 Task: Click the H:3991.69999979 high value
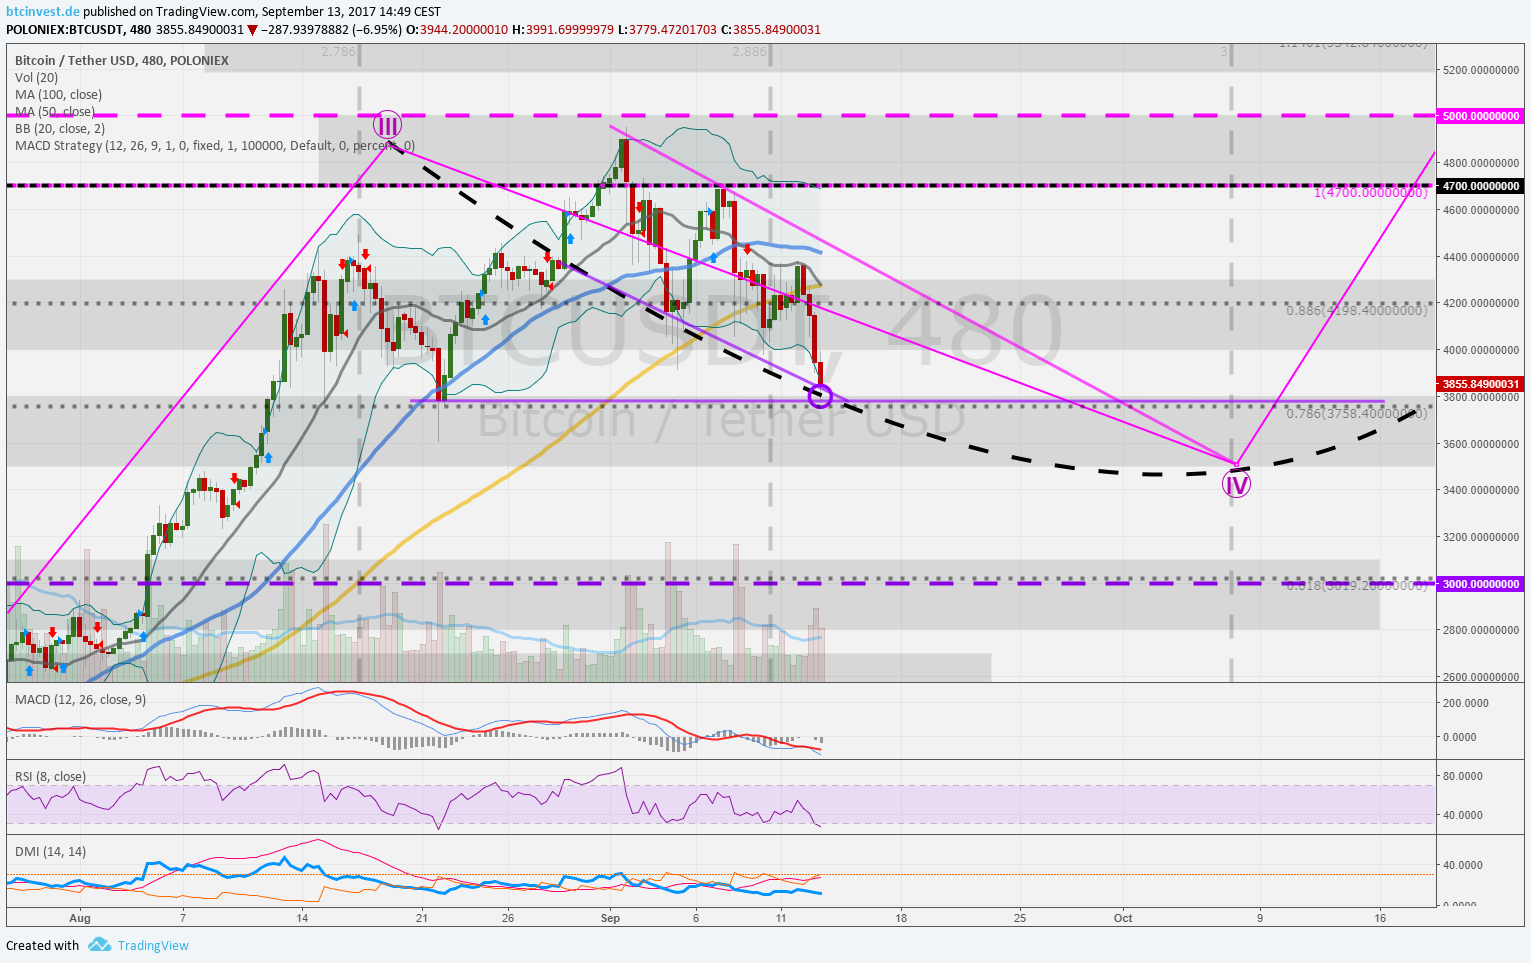[x=563, y=30]
